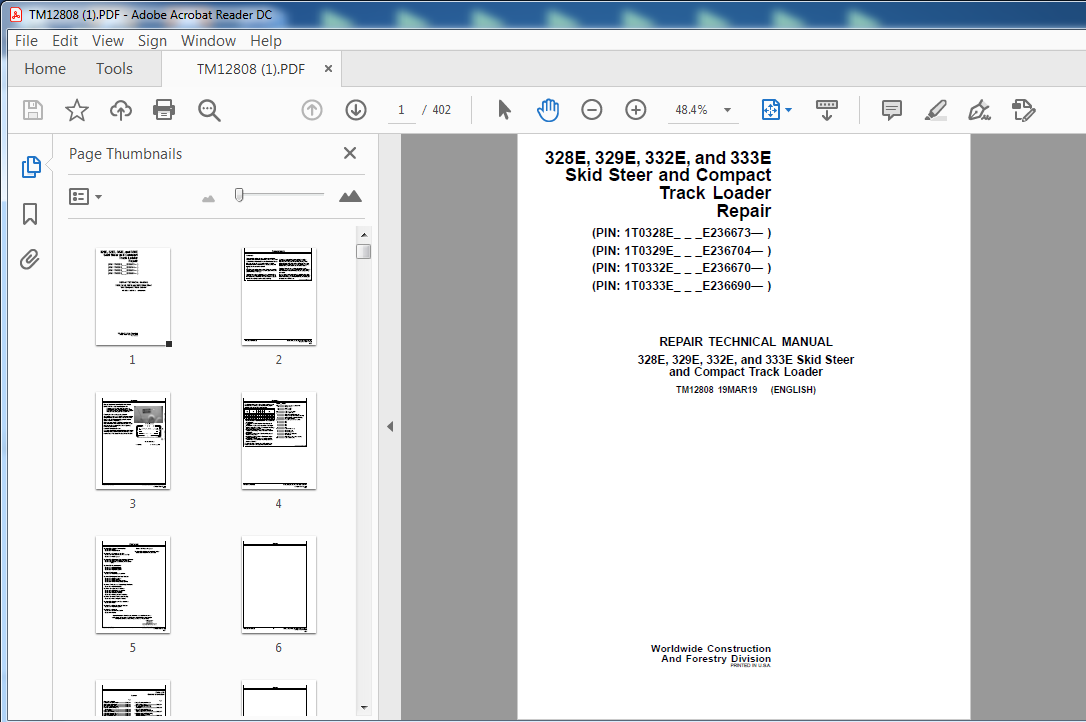Click the Worldwide Construction text
1086x722 pixels.
(x=711, y=649)
